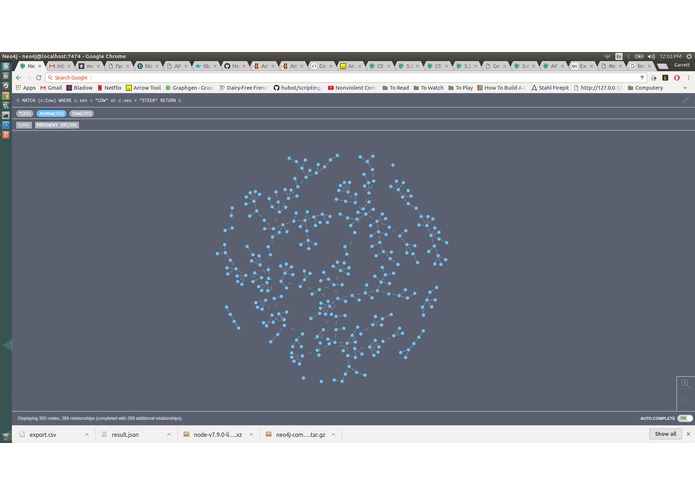Click the red Opera extension icon
The image size is (695, 494).
point(677,78)
